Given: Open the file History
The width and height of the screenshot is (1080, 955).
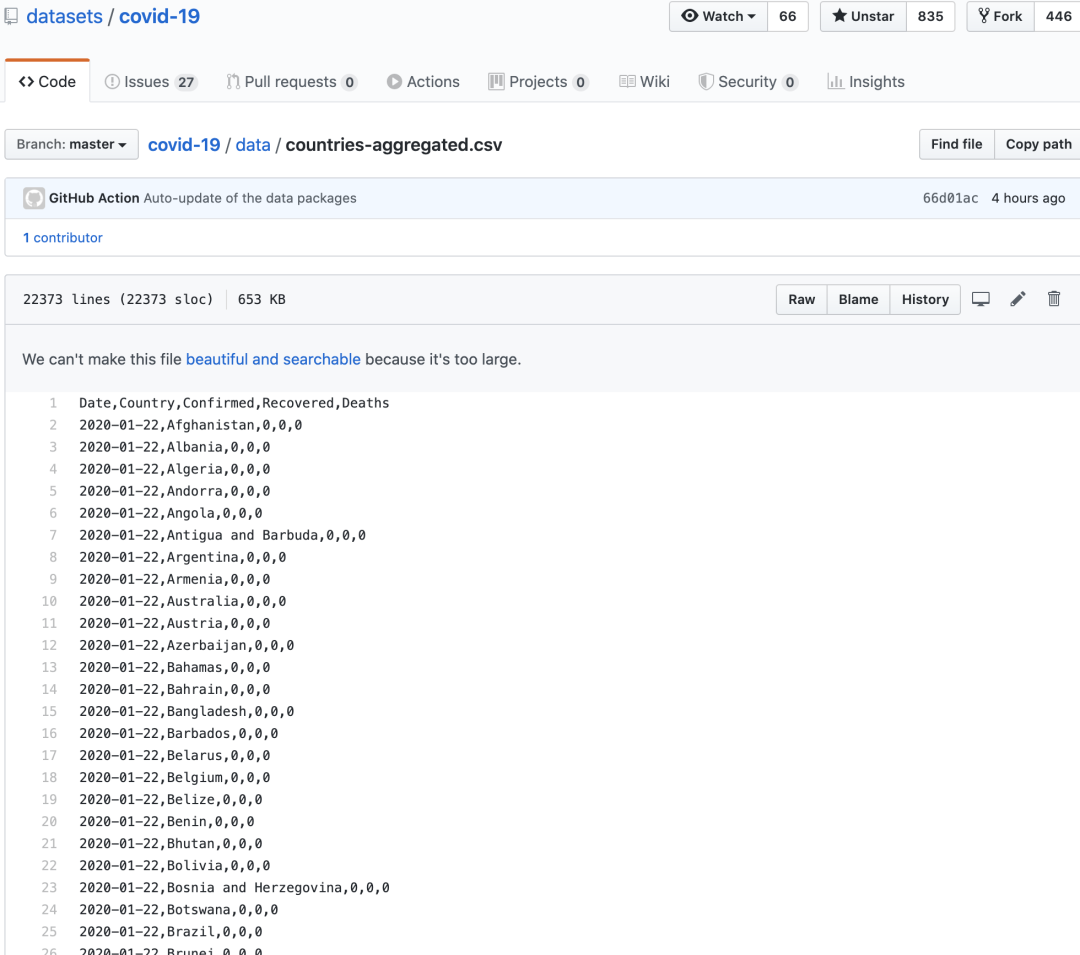Looking at the screenshot, I should (x=925, y=300).
